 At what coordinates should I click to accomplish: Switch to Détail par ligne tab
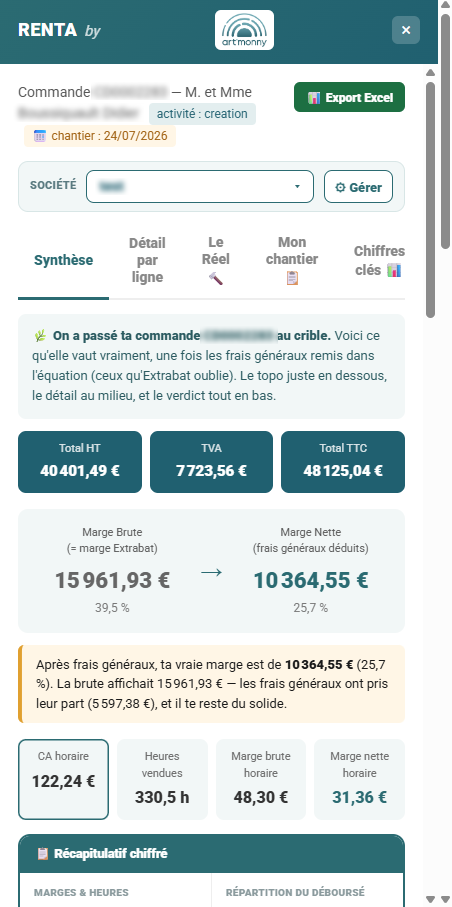[x=147, y=260]
